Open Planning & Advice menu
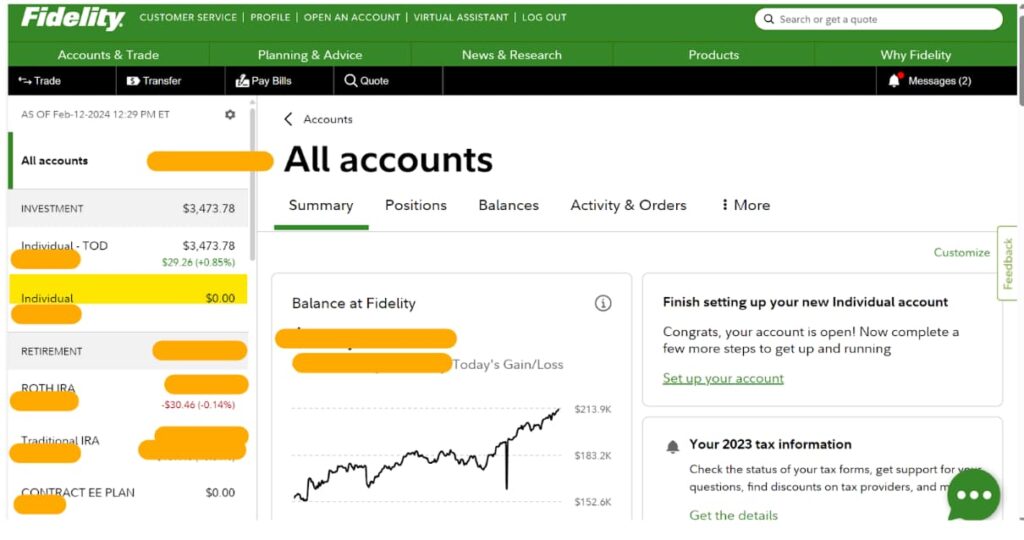Screen dimensions: 1024x540 tap(310, 55)
